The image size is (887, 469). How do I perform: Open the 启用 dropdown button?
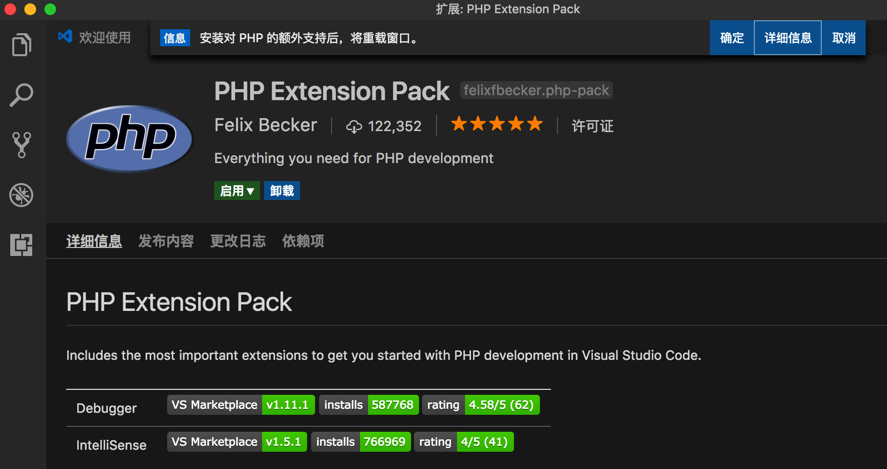tap(237, 191)
